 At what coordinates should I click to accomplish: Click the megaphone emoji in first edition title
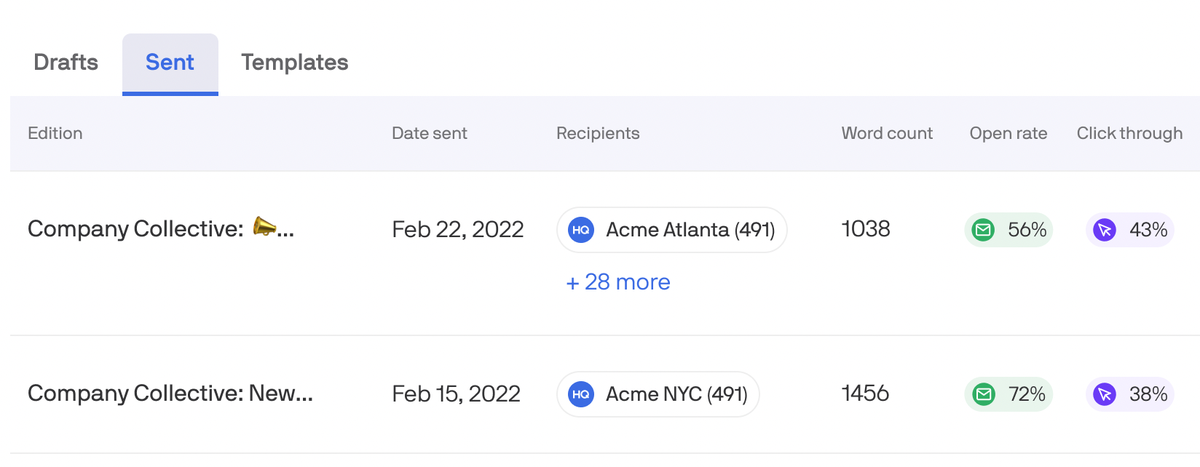[x=264, y=228]
